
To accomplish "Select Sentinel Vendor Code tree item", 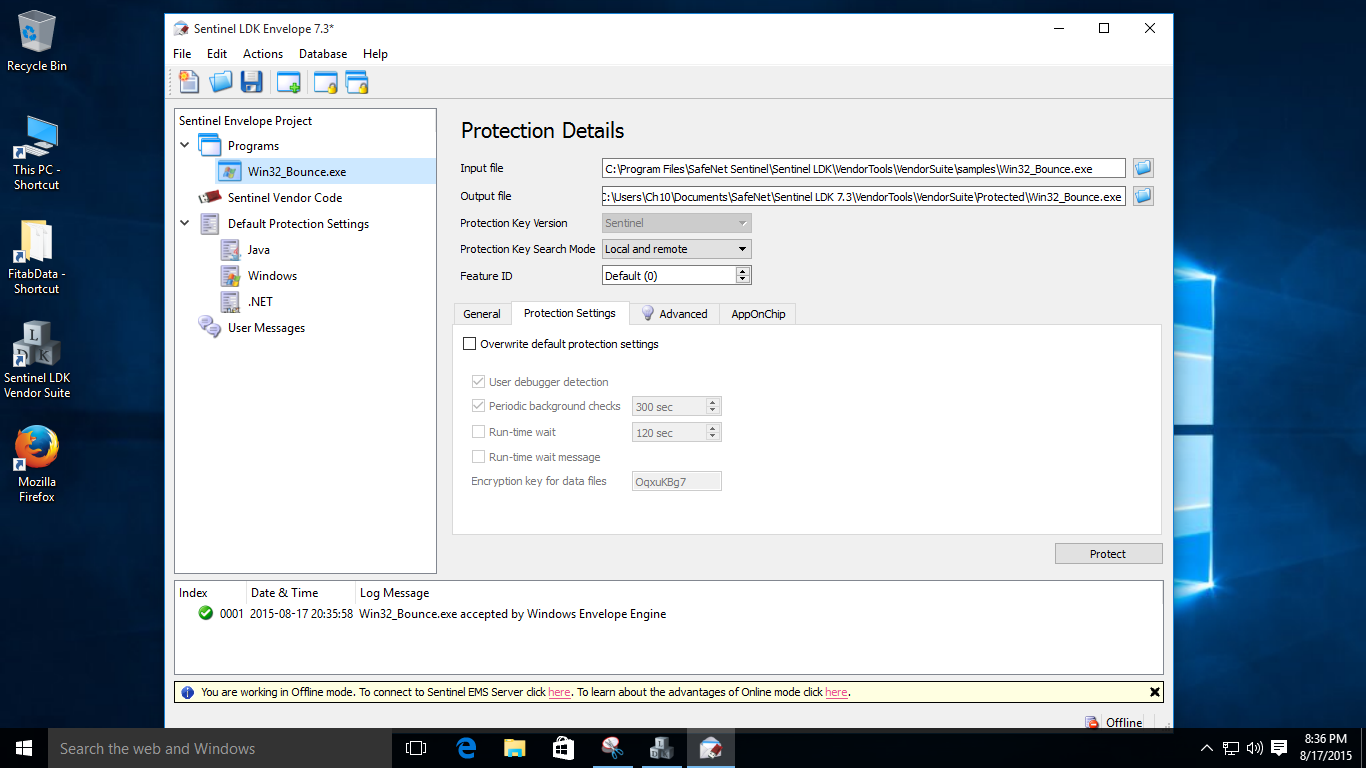I will click(285, 198).
